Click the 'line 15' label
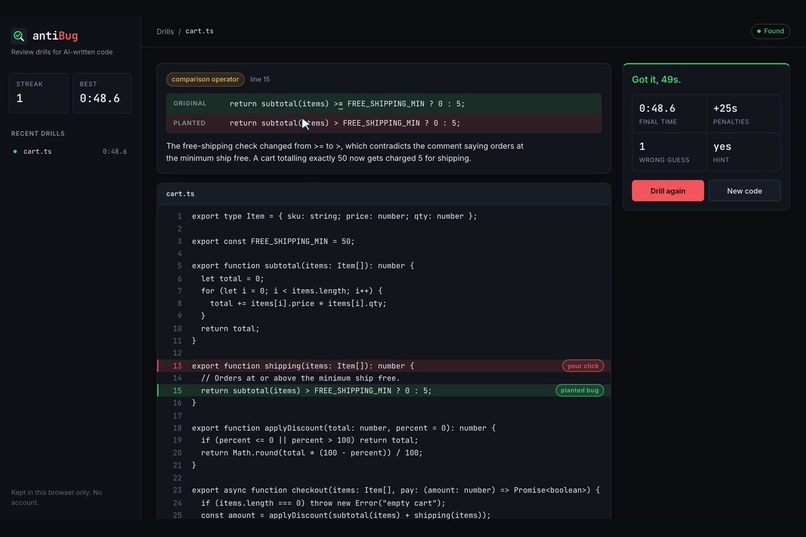This screenshot has height=537, width=806. [260, 79]
